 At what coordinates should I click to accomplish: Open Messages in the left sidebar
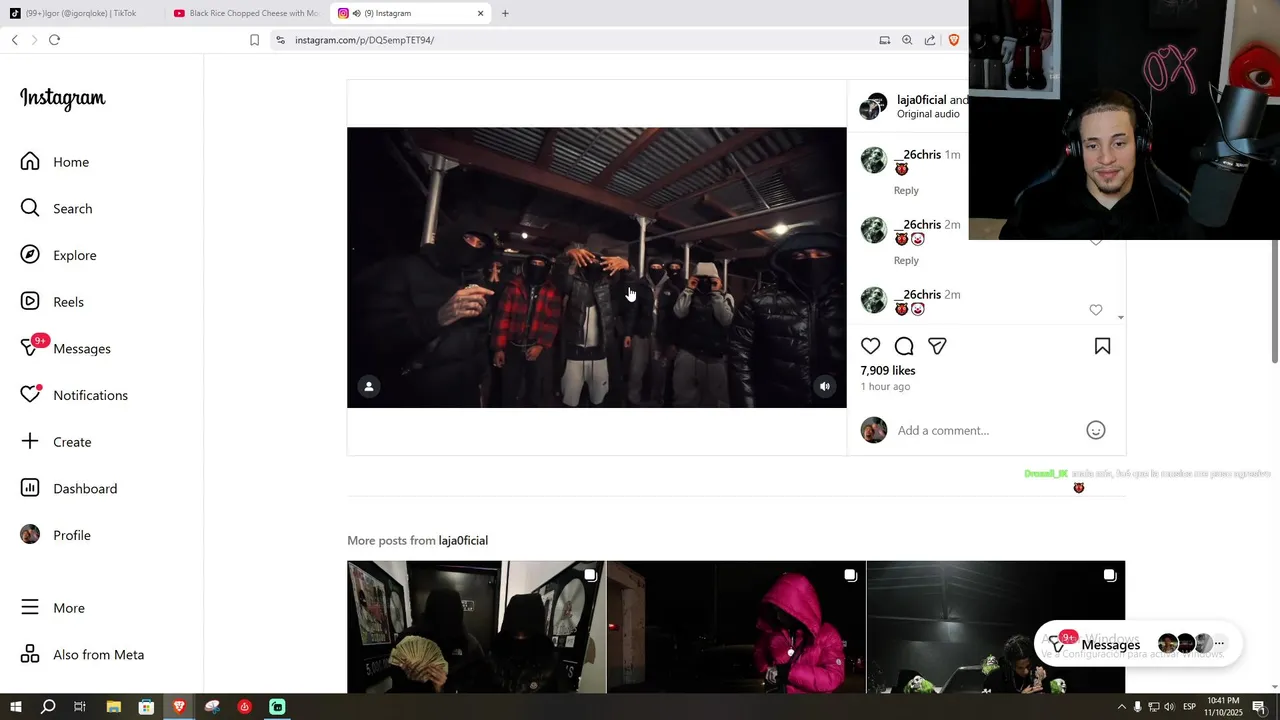point(66,348)
